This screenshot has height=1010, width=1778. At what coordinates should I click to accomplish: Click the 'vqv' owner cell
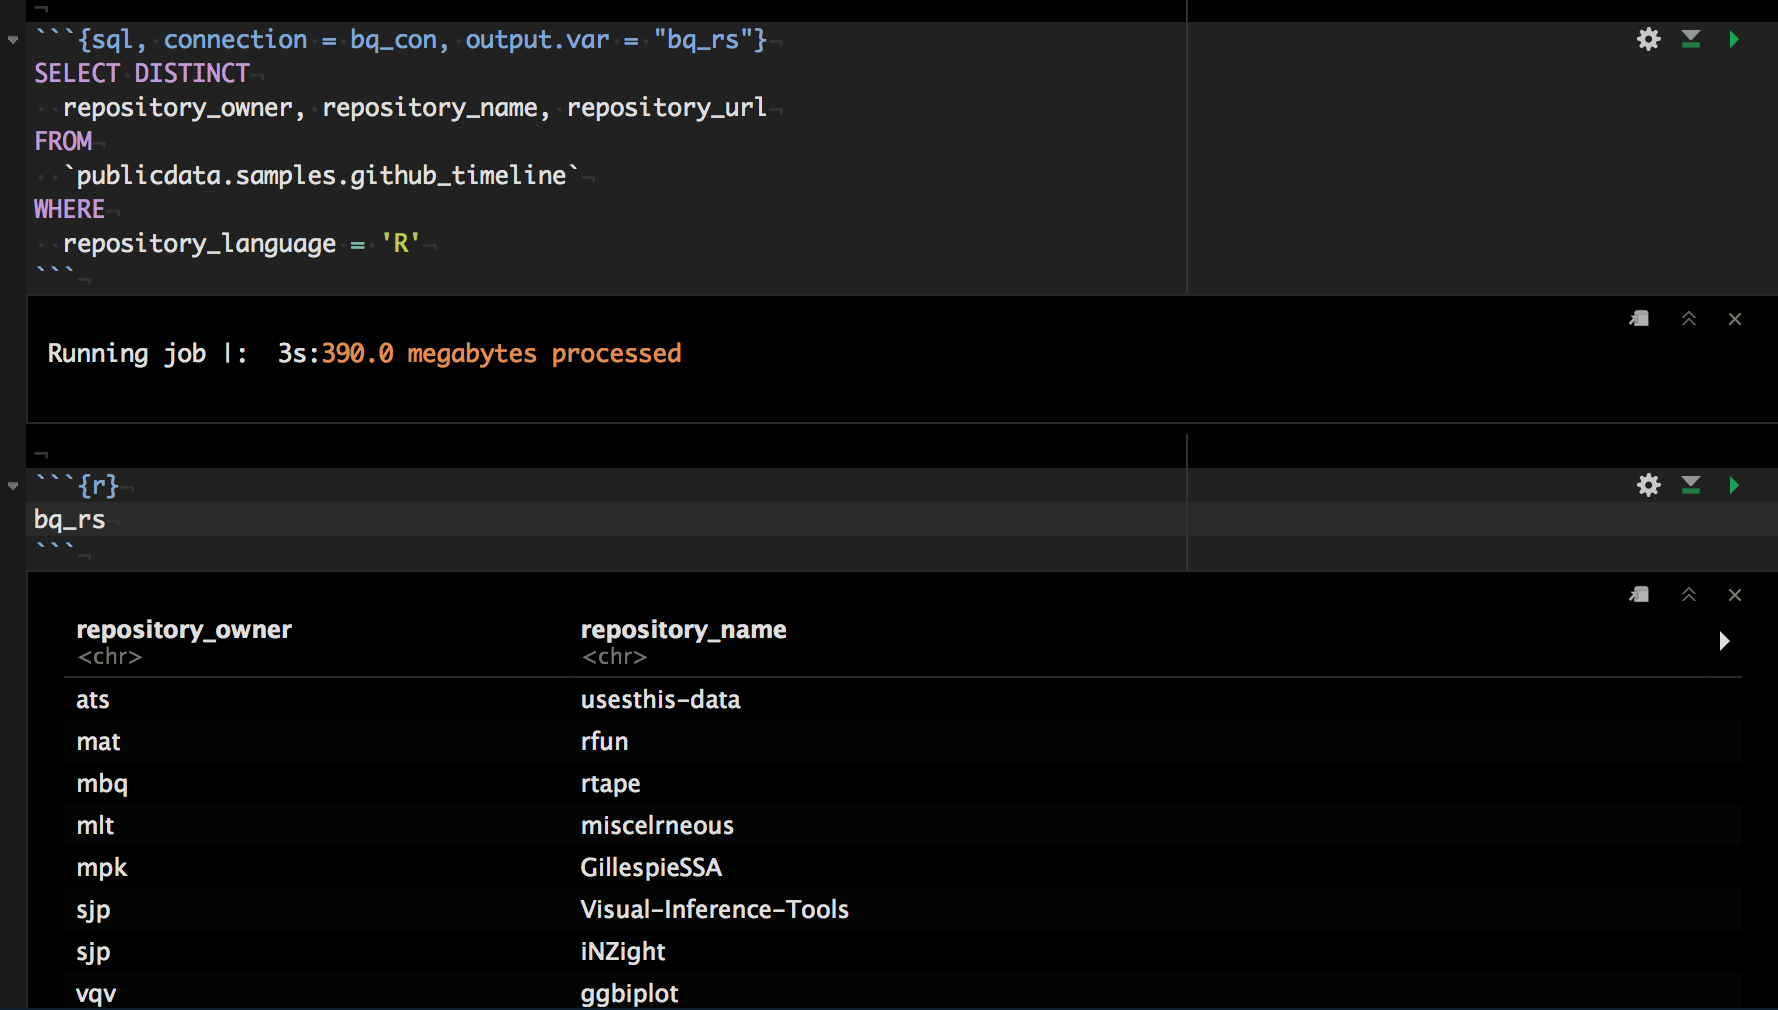click(x=96, y=993)
